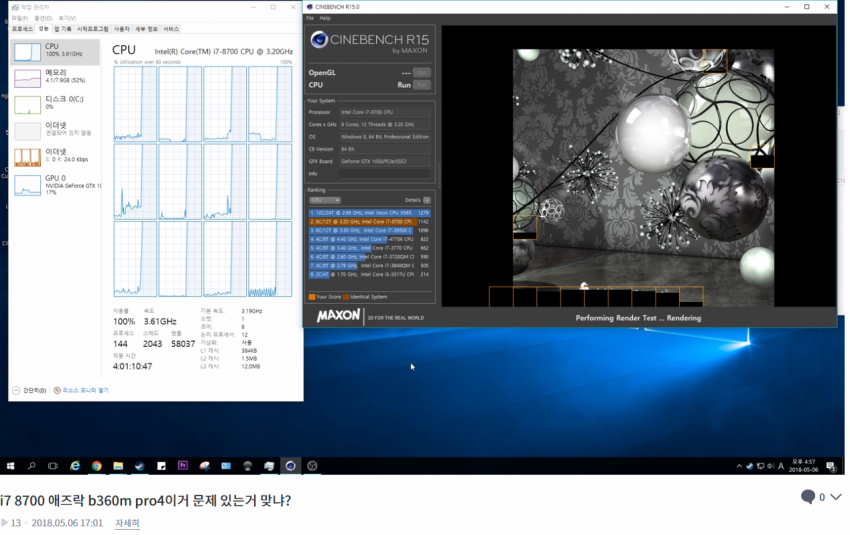Click the Cinebench Info input field

[x=385, y=173]
